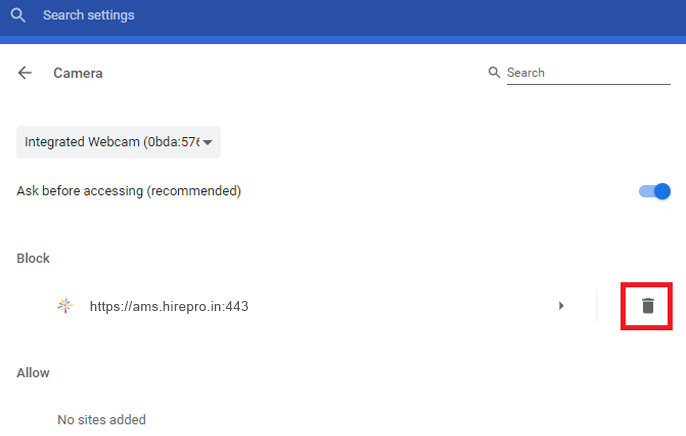Click the down arrow on the webcam selector
Image resolution: width=686 pixels, height=436 pixels.
click(208, 143)
